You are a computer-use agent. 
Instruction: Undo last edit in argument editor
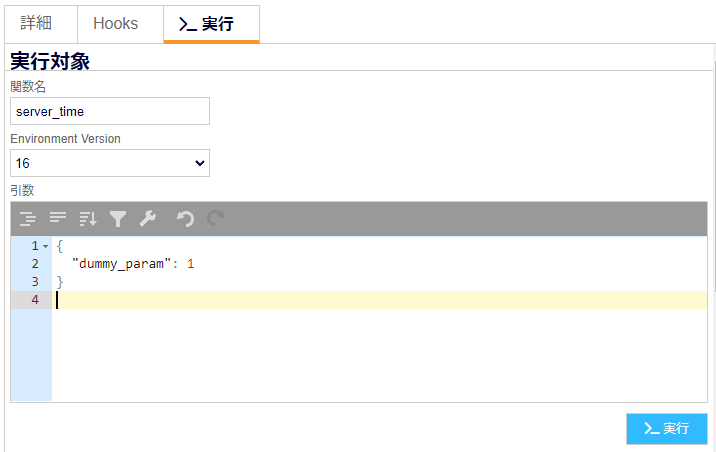point(185,219)
